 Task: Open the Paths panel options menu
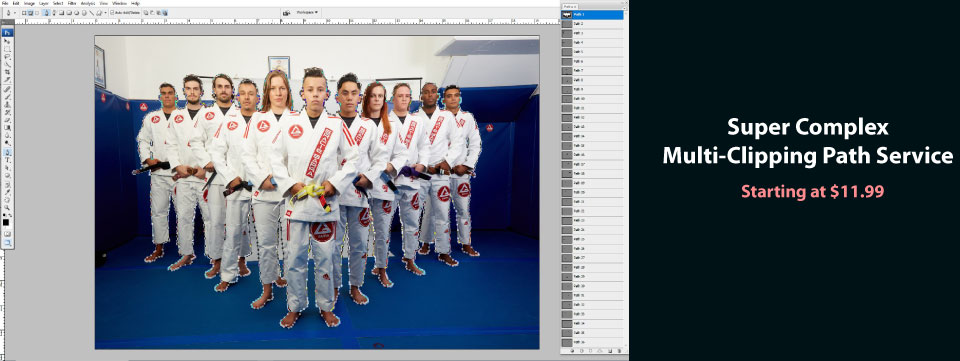pyautogui.click(x=624, y=9)
